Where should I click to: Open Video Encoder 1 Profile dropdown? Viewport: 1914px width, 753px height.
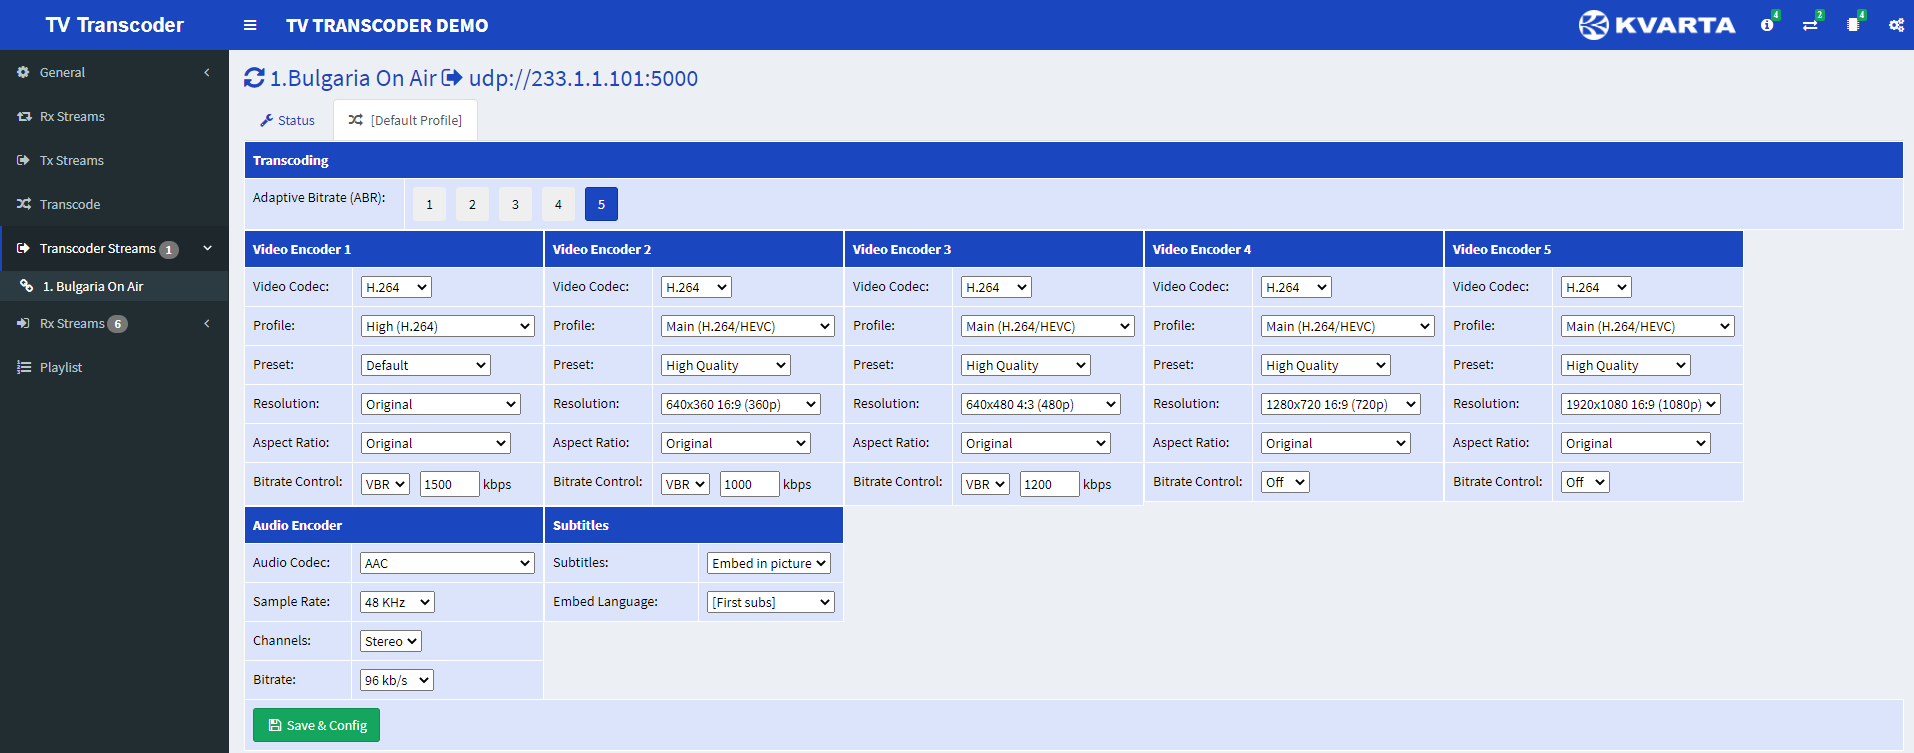pyautogui.click(x=448, y=326)
